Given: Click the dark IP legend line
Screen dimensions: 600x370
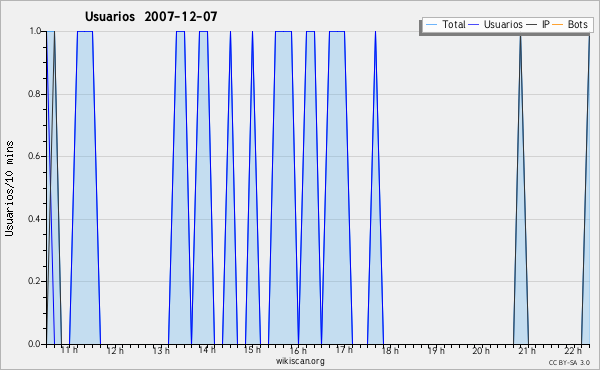Looking at the screenshot, I should (x=532, y=25).
